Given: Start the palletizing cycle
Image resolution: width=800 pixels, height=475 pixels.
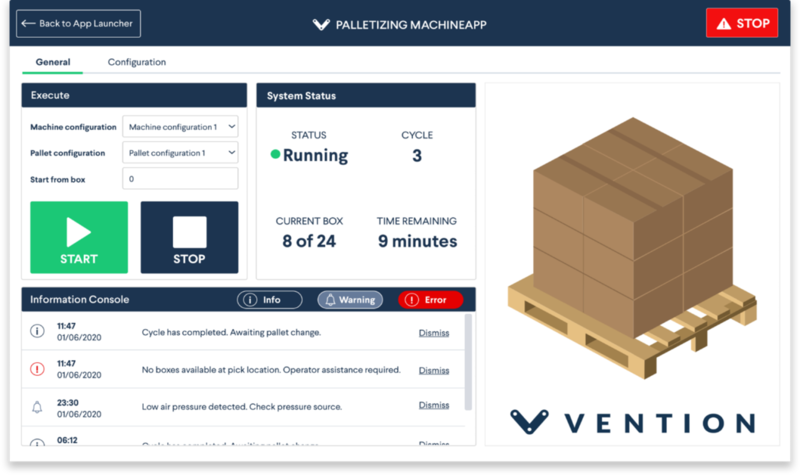Looking at the screenshot, I should pyautogui.click(x=79, y=237).
